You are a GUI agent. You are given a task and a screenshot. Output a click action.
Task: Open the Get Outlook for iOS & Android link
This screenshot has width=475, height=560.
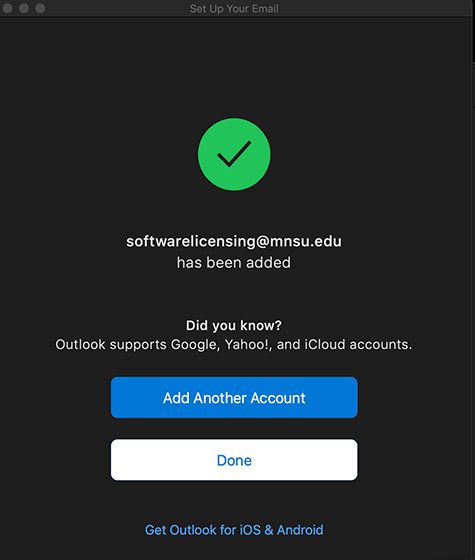tap(234, 530)
